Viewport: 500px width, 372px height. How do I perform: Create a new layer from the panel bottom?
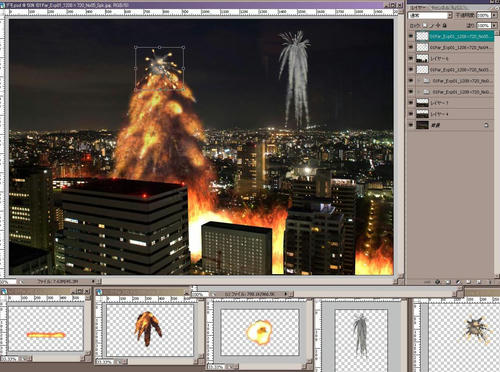(478, 282)
